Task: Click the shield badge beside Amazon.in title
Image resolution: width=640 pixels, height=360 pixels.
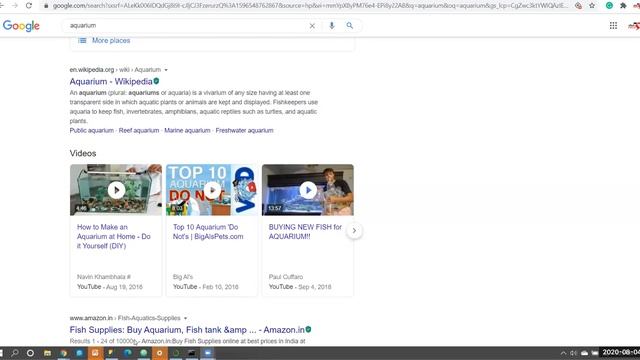Action: click(x=309, y=329)
